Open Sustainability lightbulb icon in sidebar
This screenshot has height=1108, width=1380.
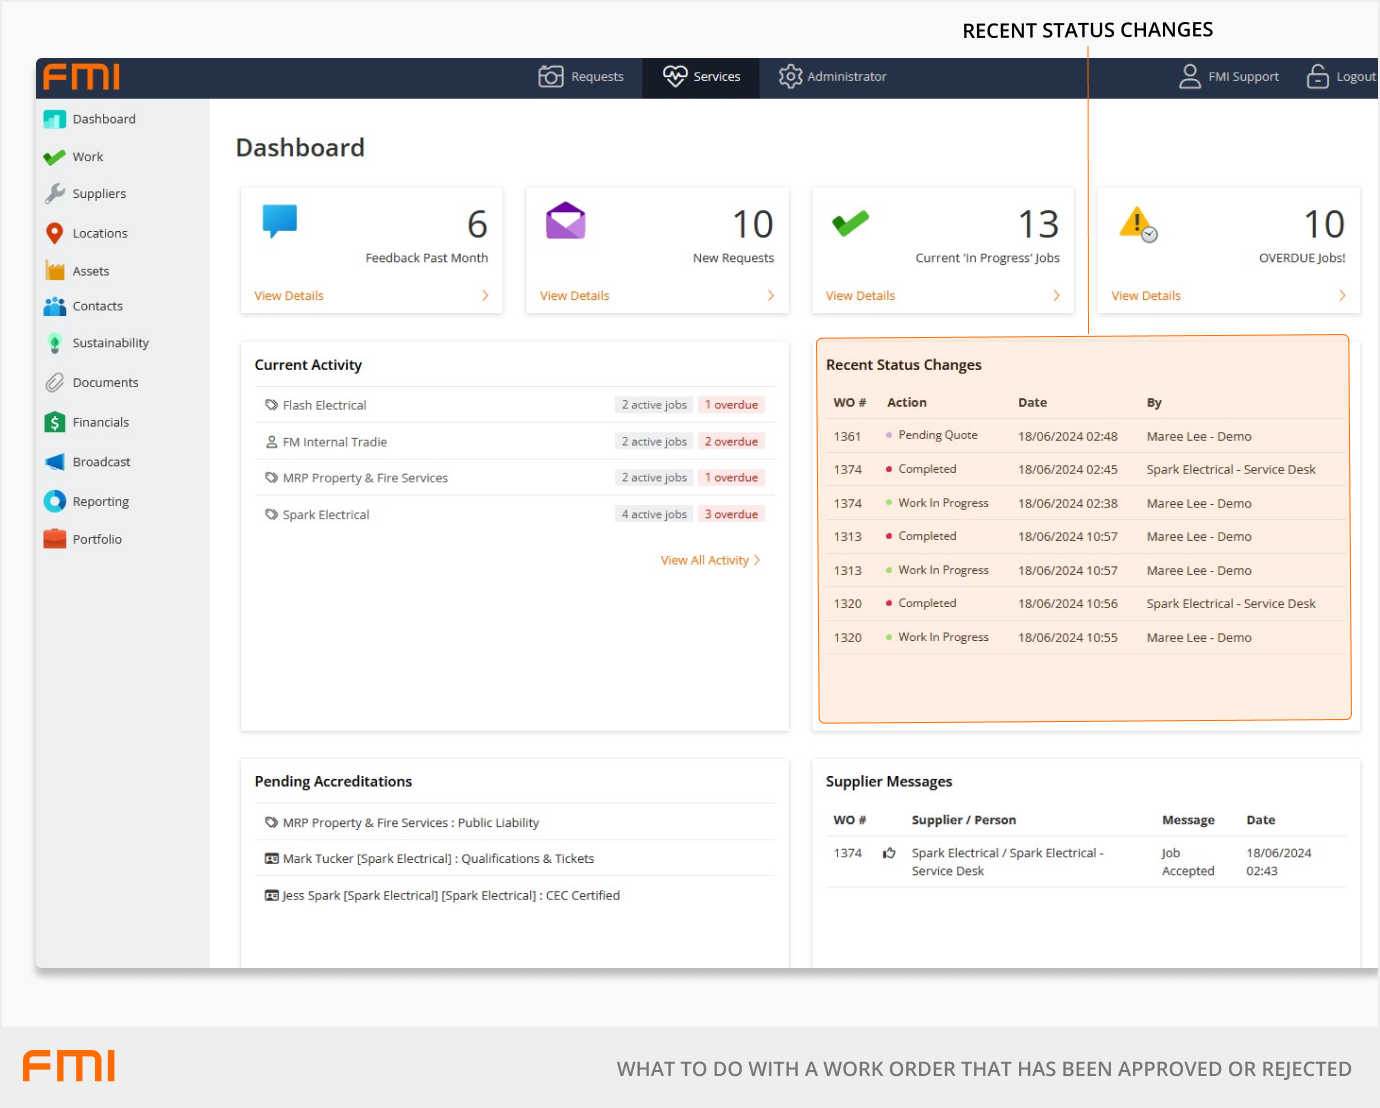[55, 343]
